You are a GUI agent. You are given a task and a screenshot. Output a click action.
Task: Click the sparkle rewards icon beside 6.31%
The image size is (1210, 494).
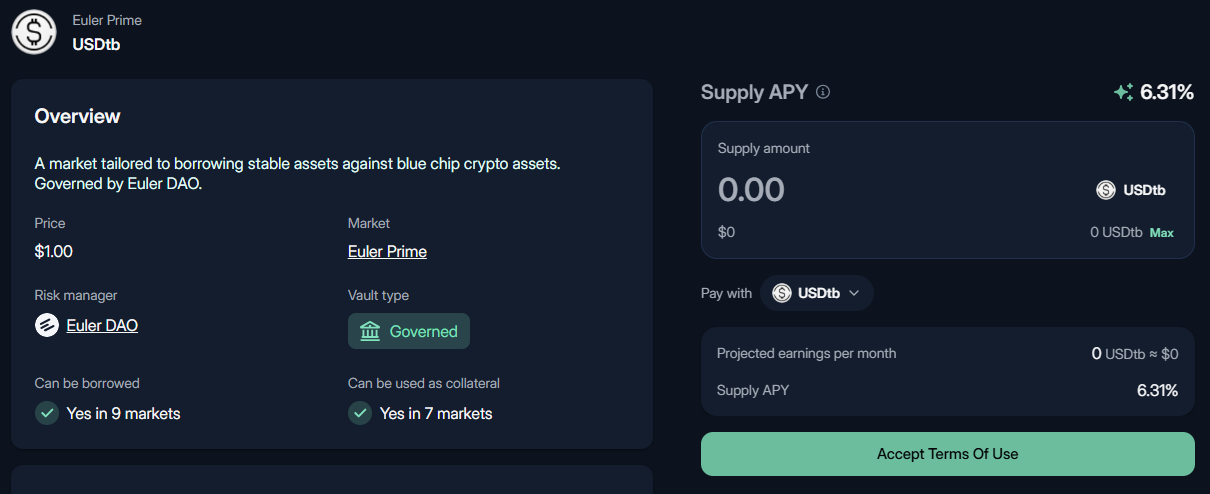tap(1123, 92)
